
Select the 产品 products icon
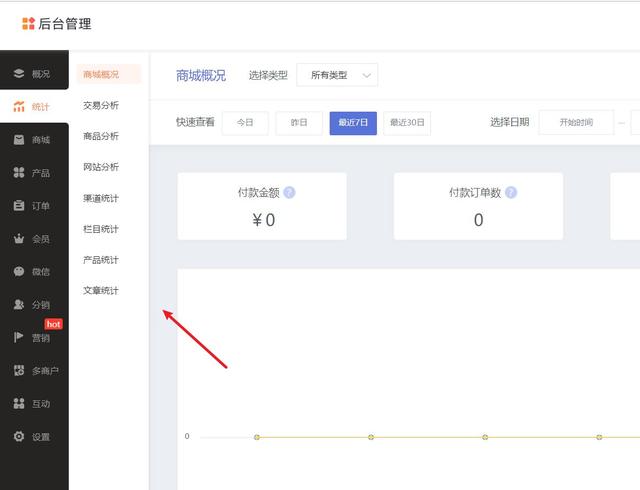point(19,173)
